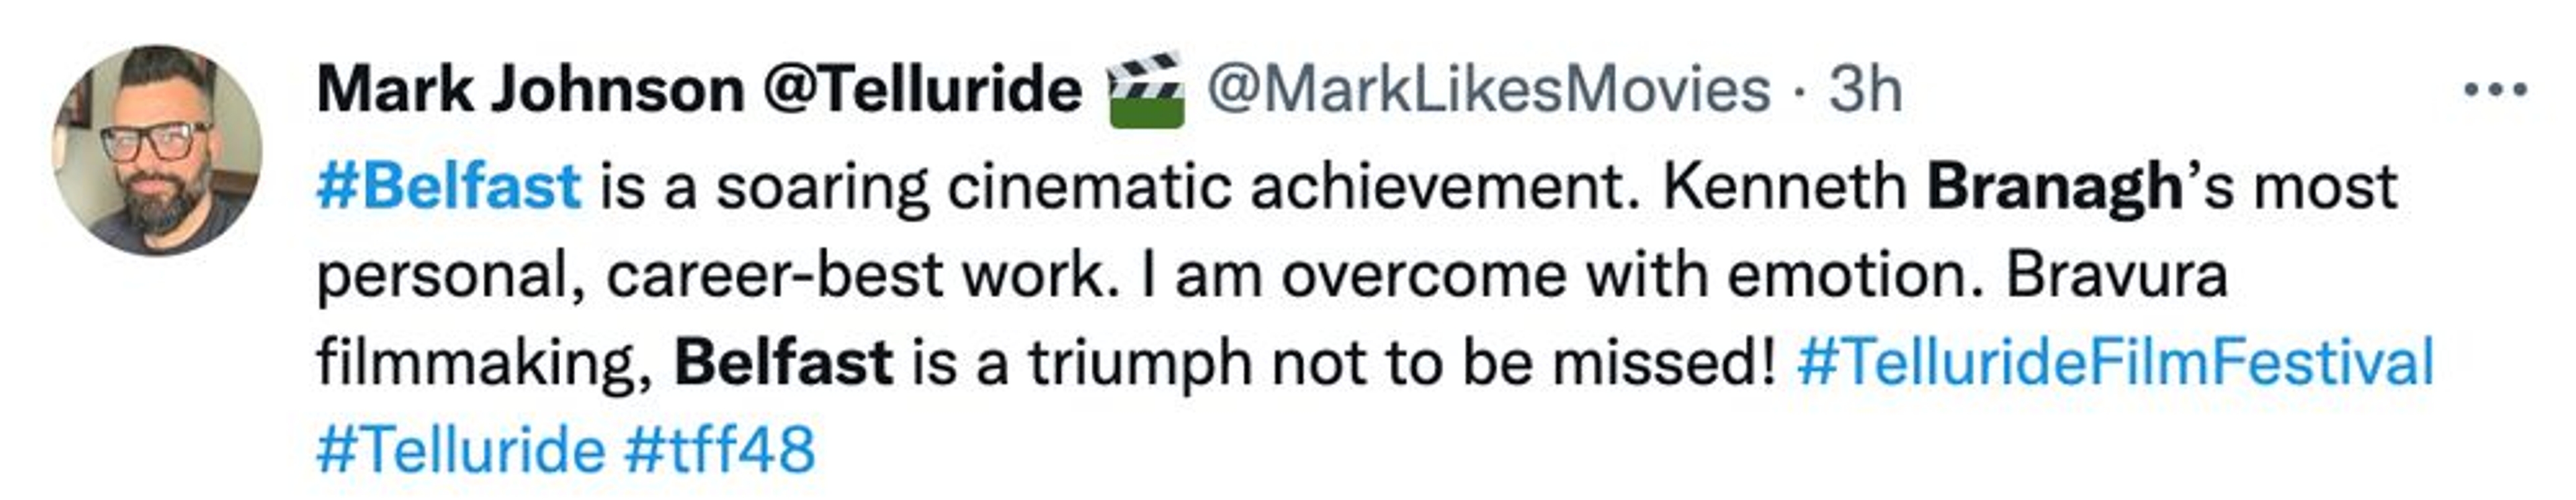Open Mark Johnson's profile picture

pos(157,151)
